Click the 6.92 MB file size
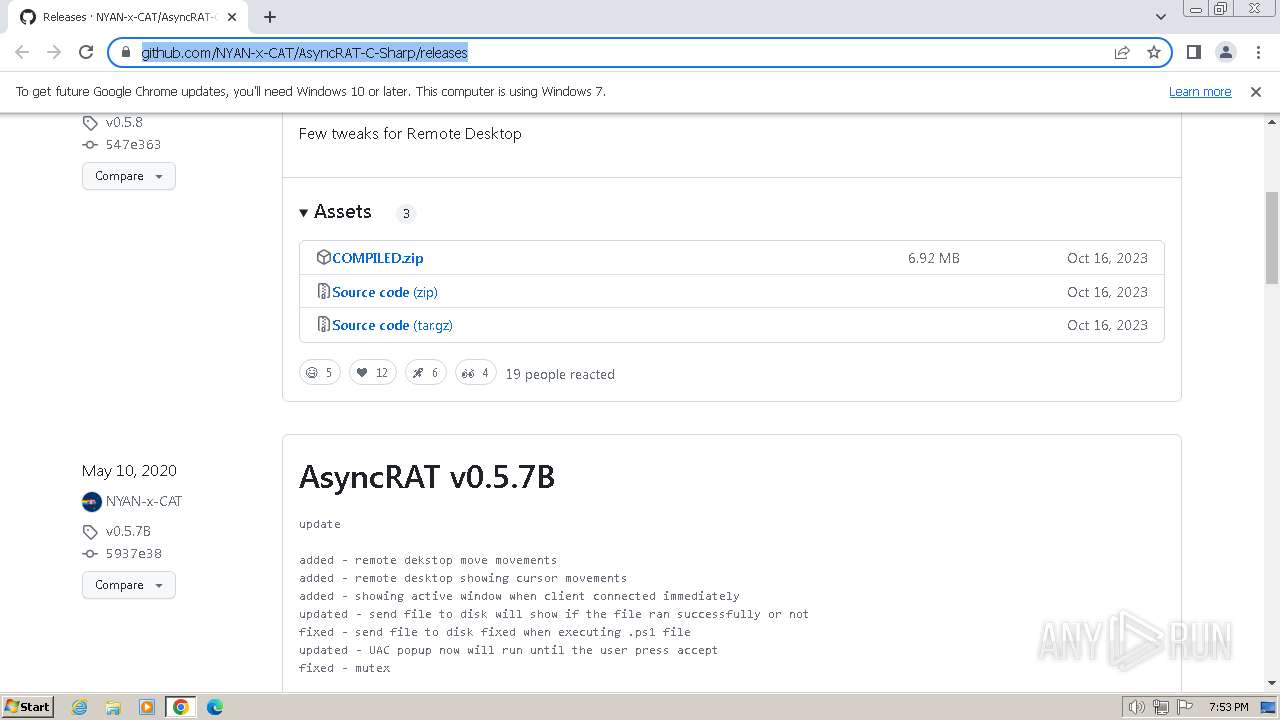Screen dimensions: 1280x720 click(934, 258)
